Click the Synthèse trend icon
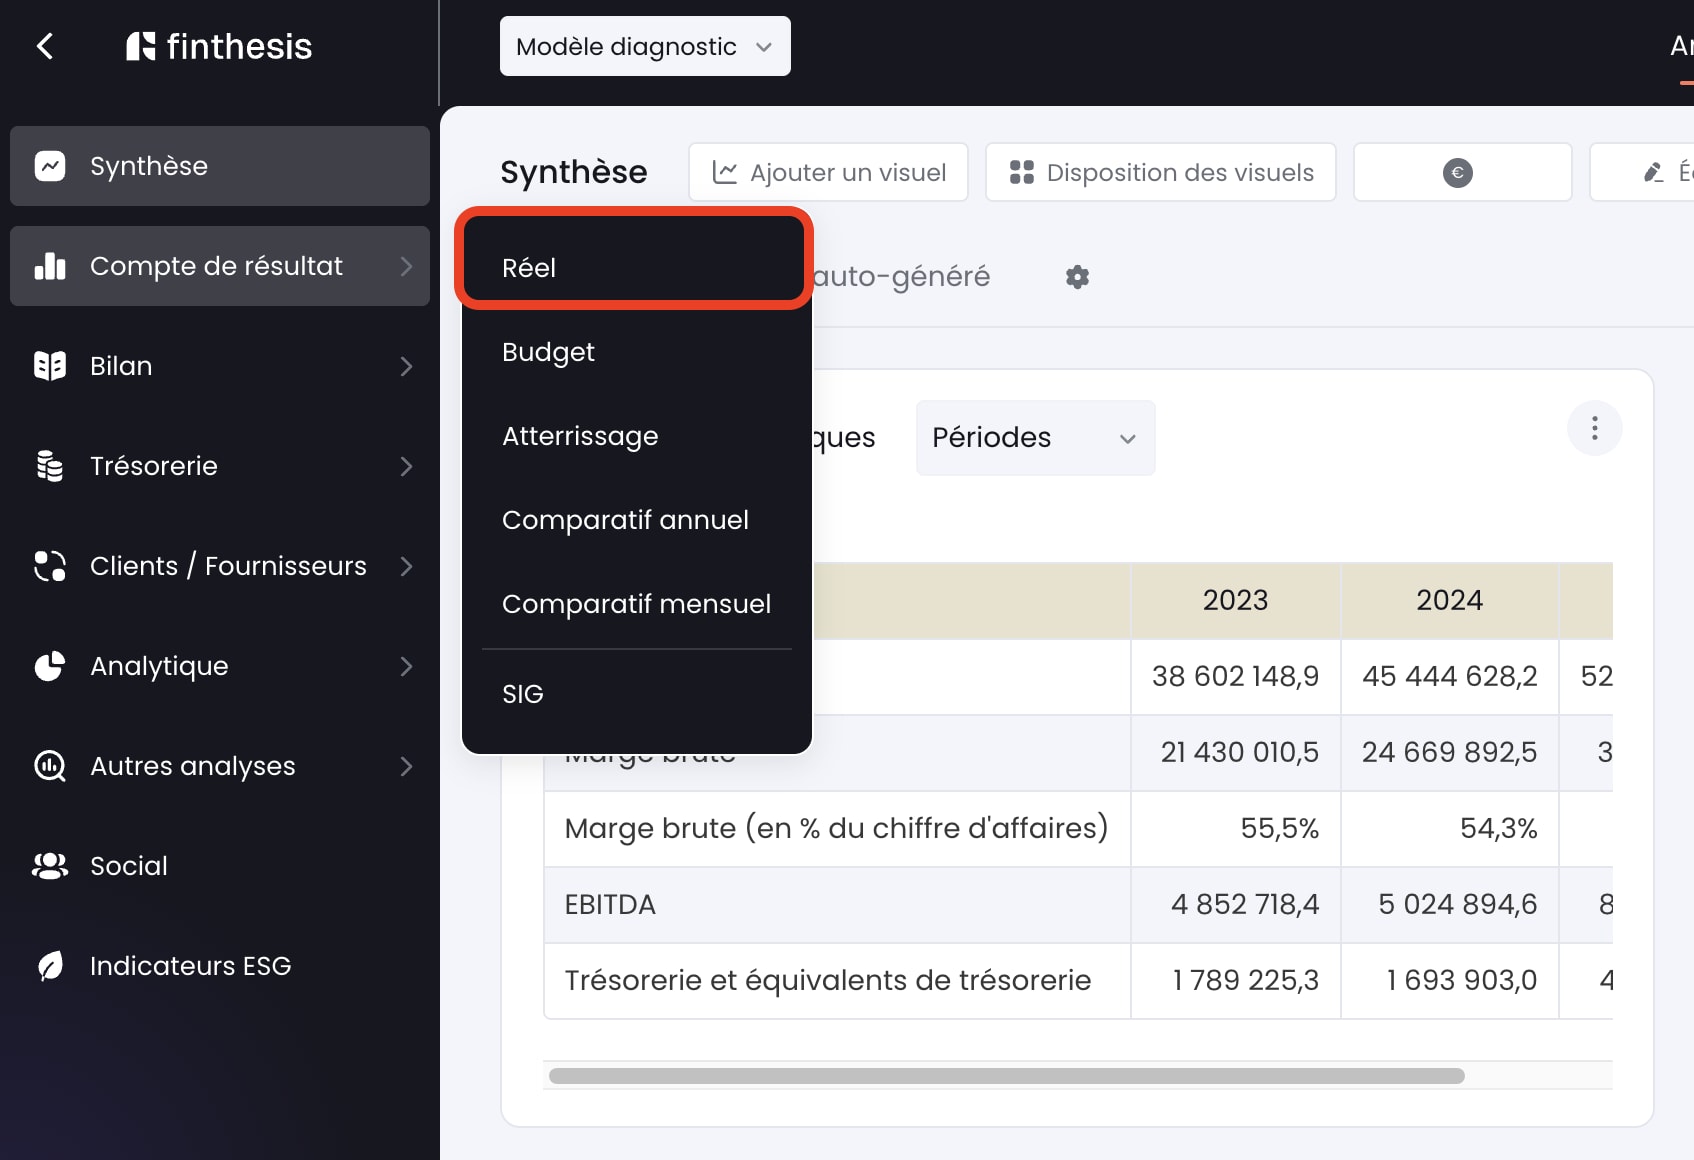The width and height of the screenshot is (1694, 1160). (50, 166)
